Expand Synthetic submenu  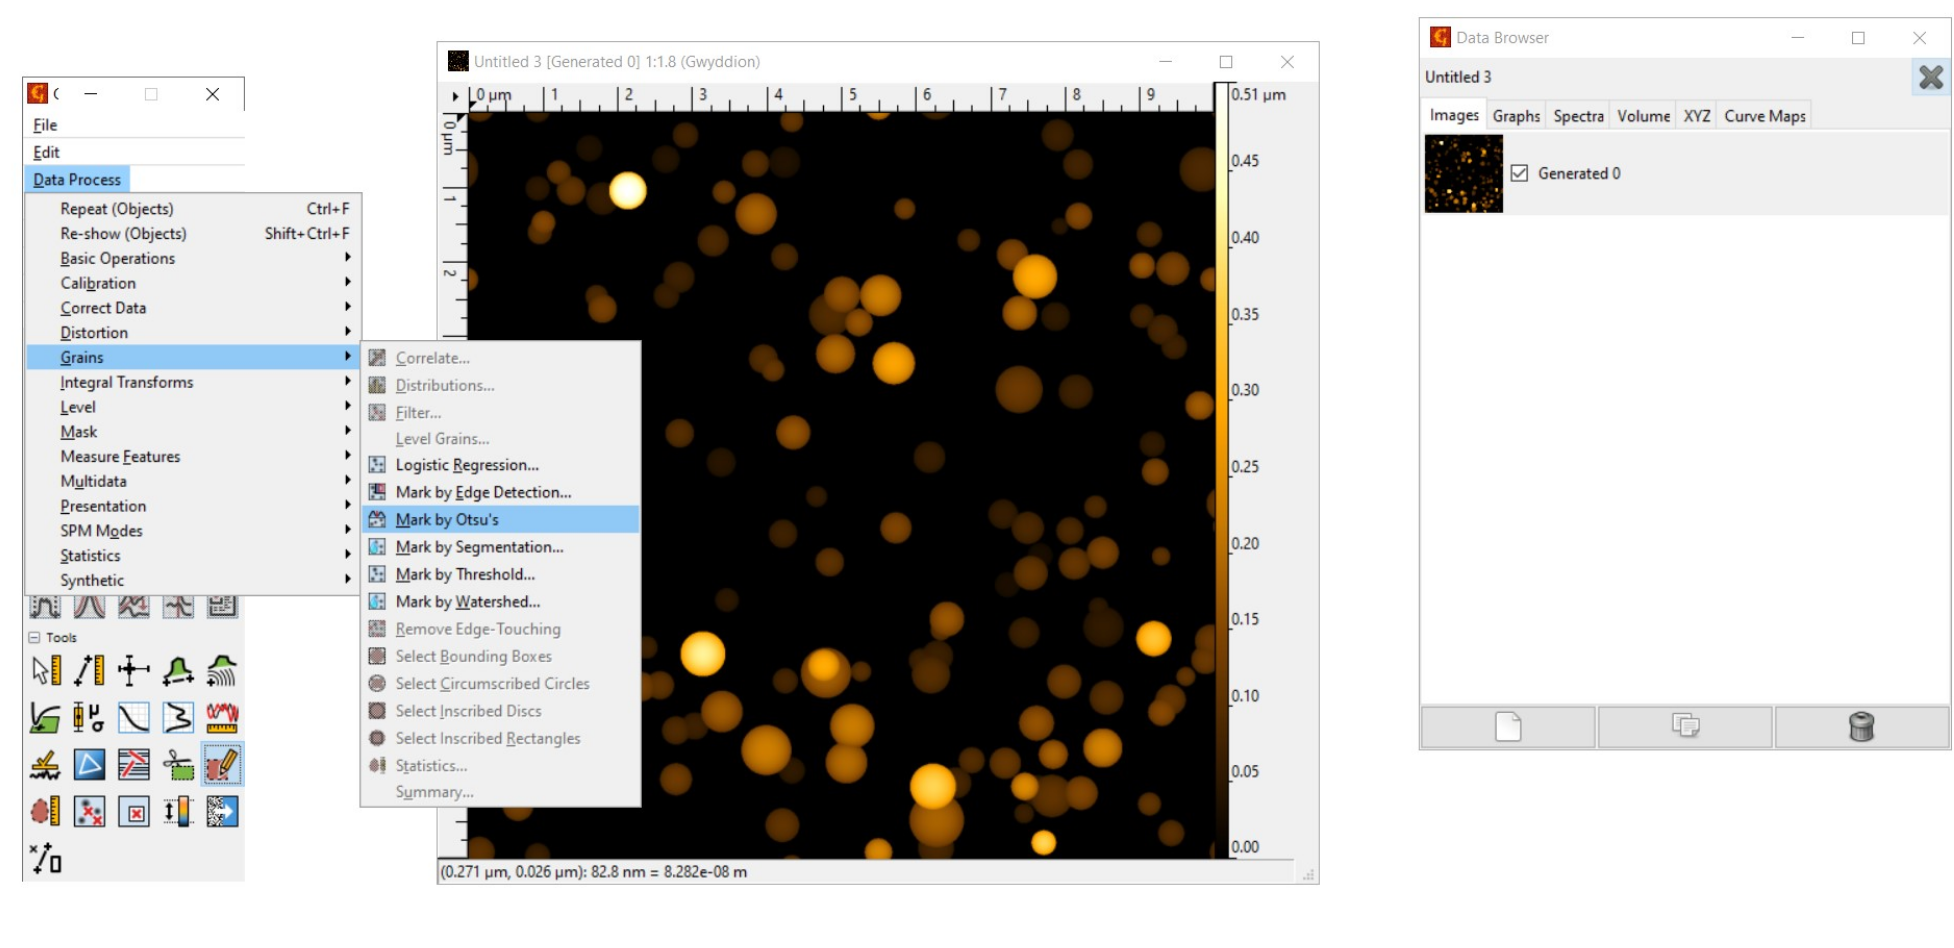[x=193, y=580]
